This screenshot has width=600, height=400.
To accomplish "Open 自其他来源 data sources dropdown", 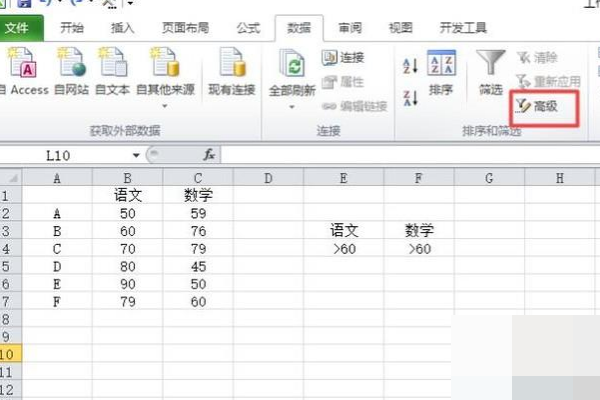I will (165, 77).
